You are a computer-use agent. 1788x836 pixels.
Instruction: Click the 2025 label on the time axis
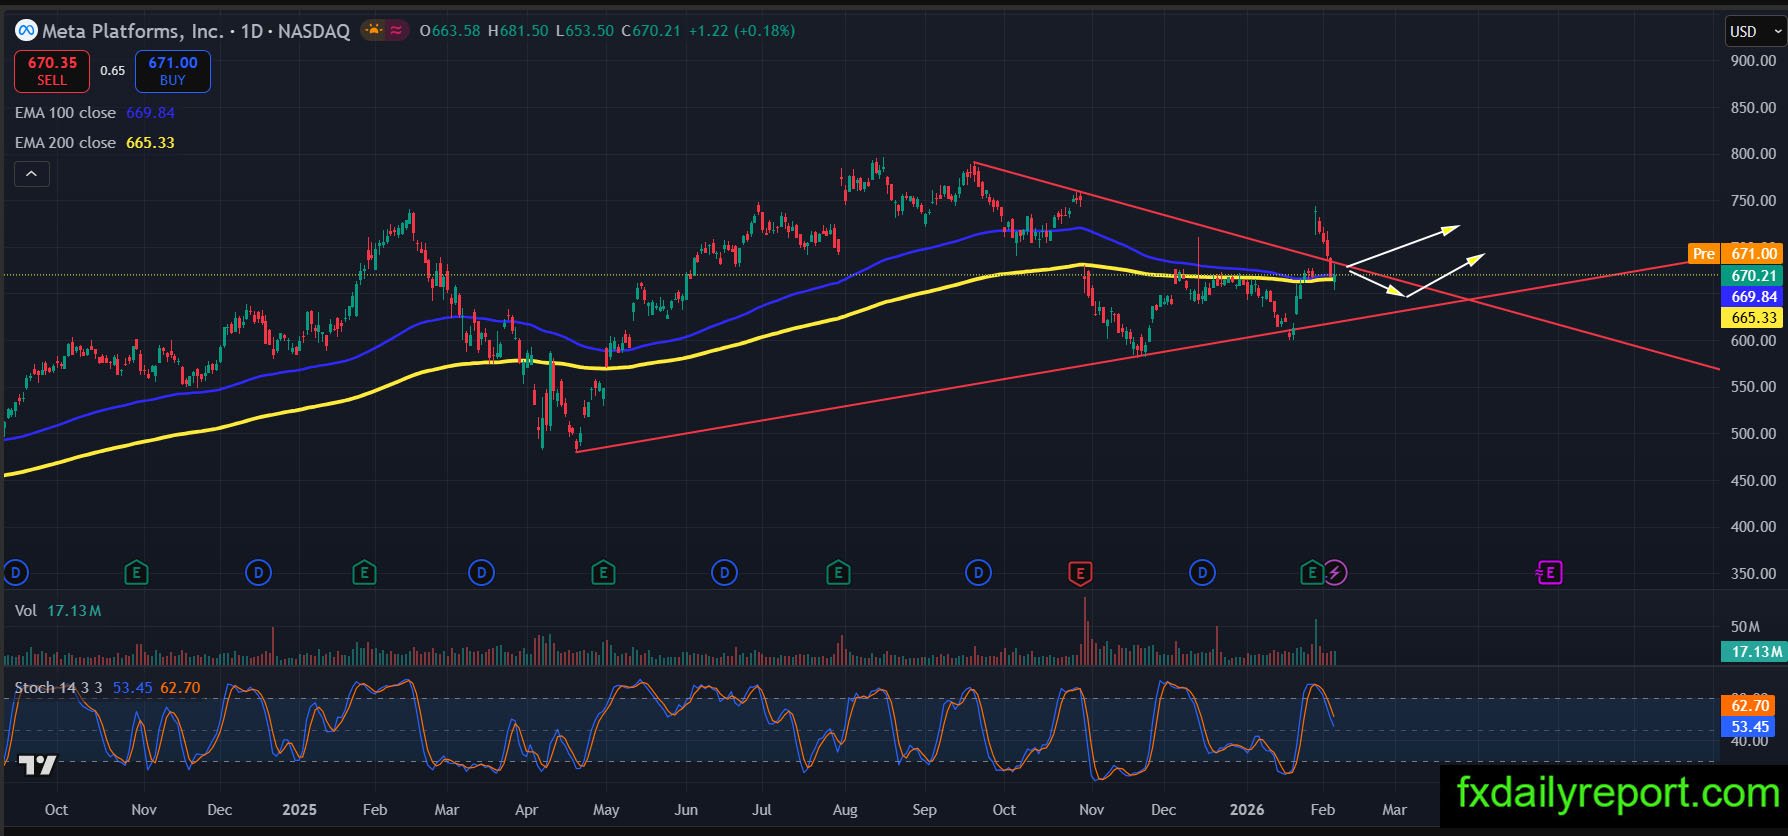(299, 810)
